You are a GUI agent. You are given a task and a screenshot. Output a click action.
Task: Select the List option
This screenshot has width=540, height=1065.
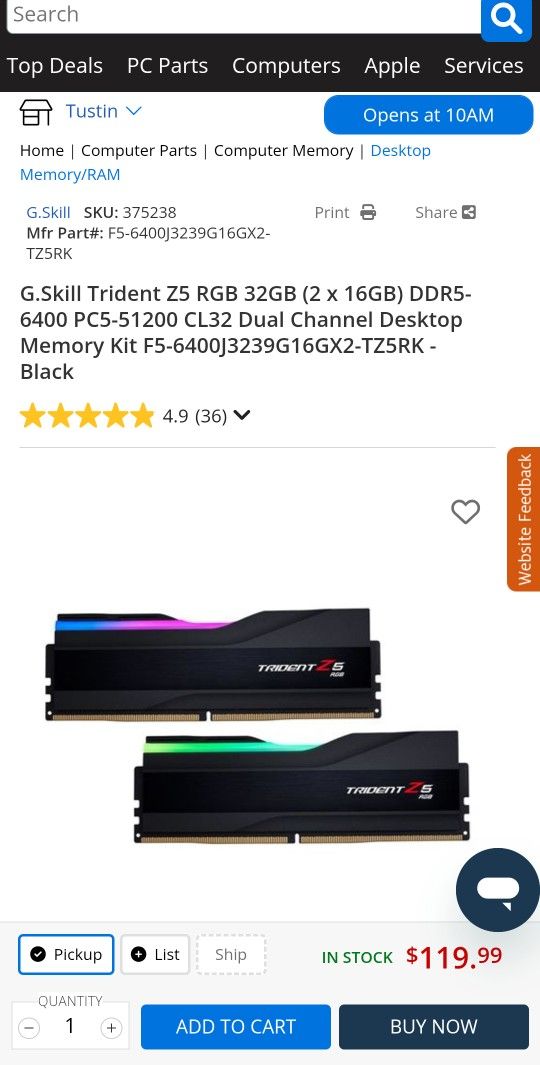click(155, 954)
